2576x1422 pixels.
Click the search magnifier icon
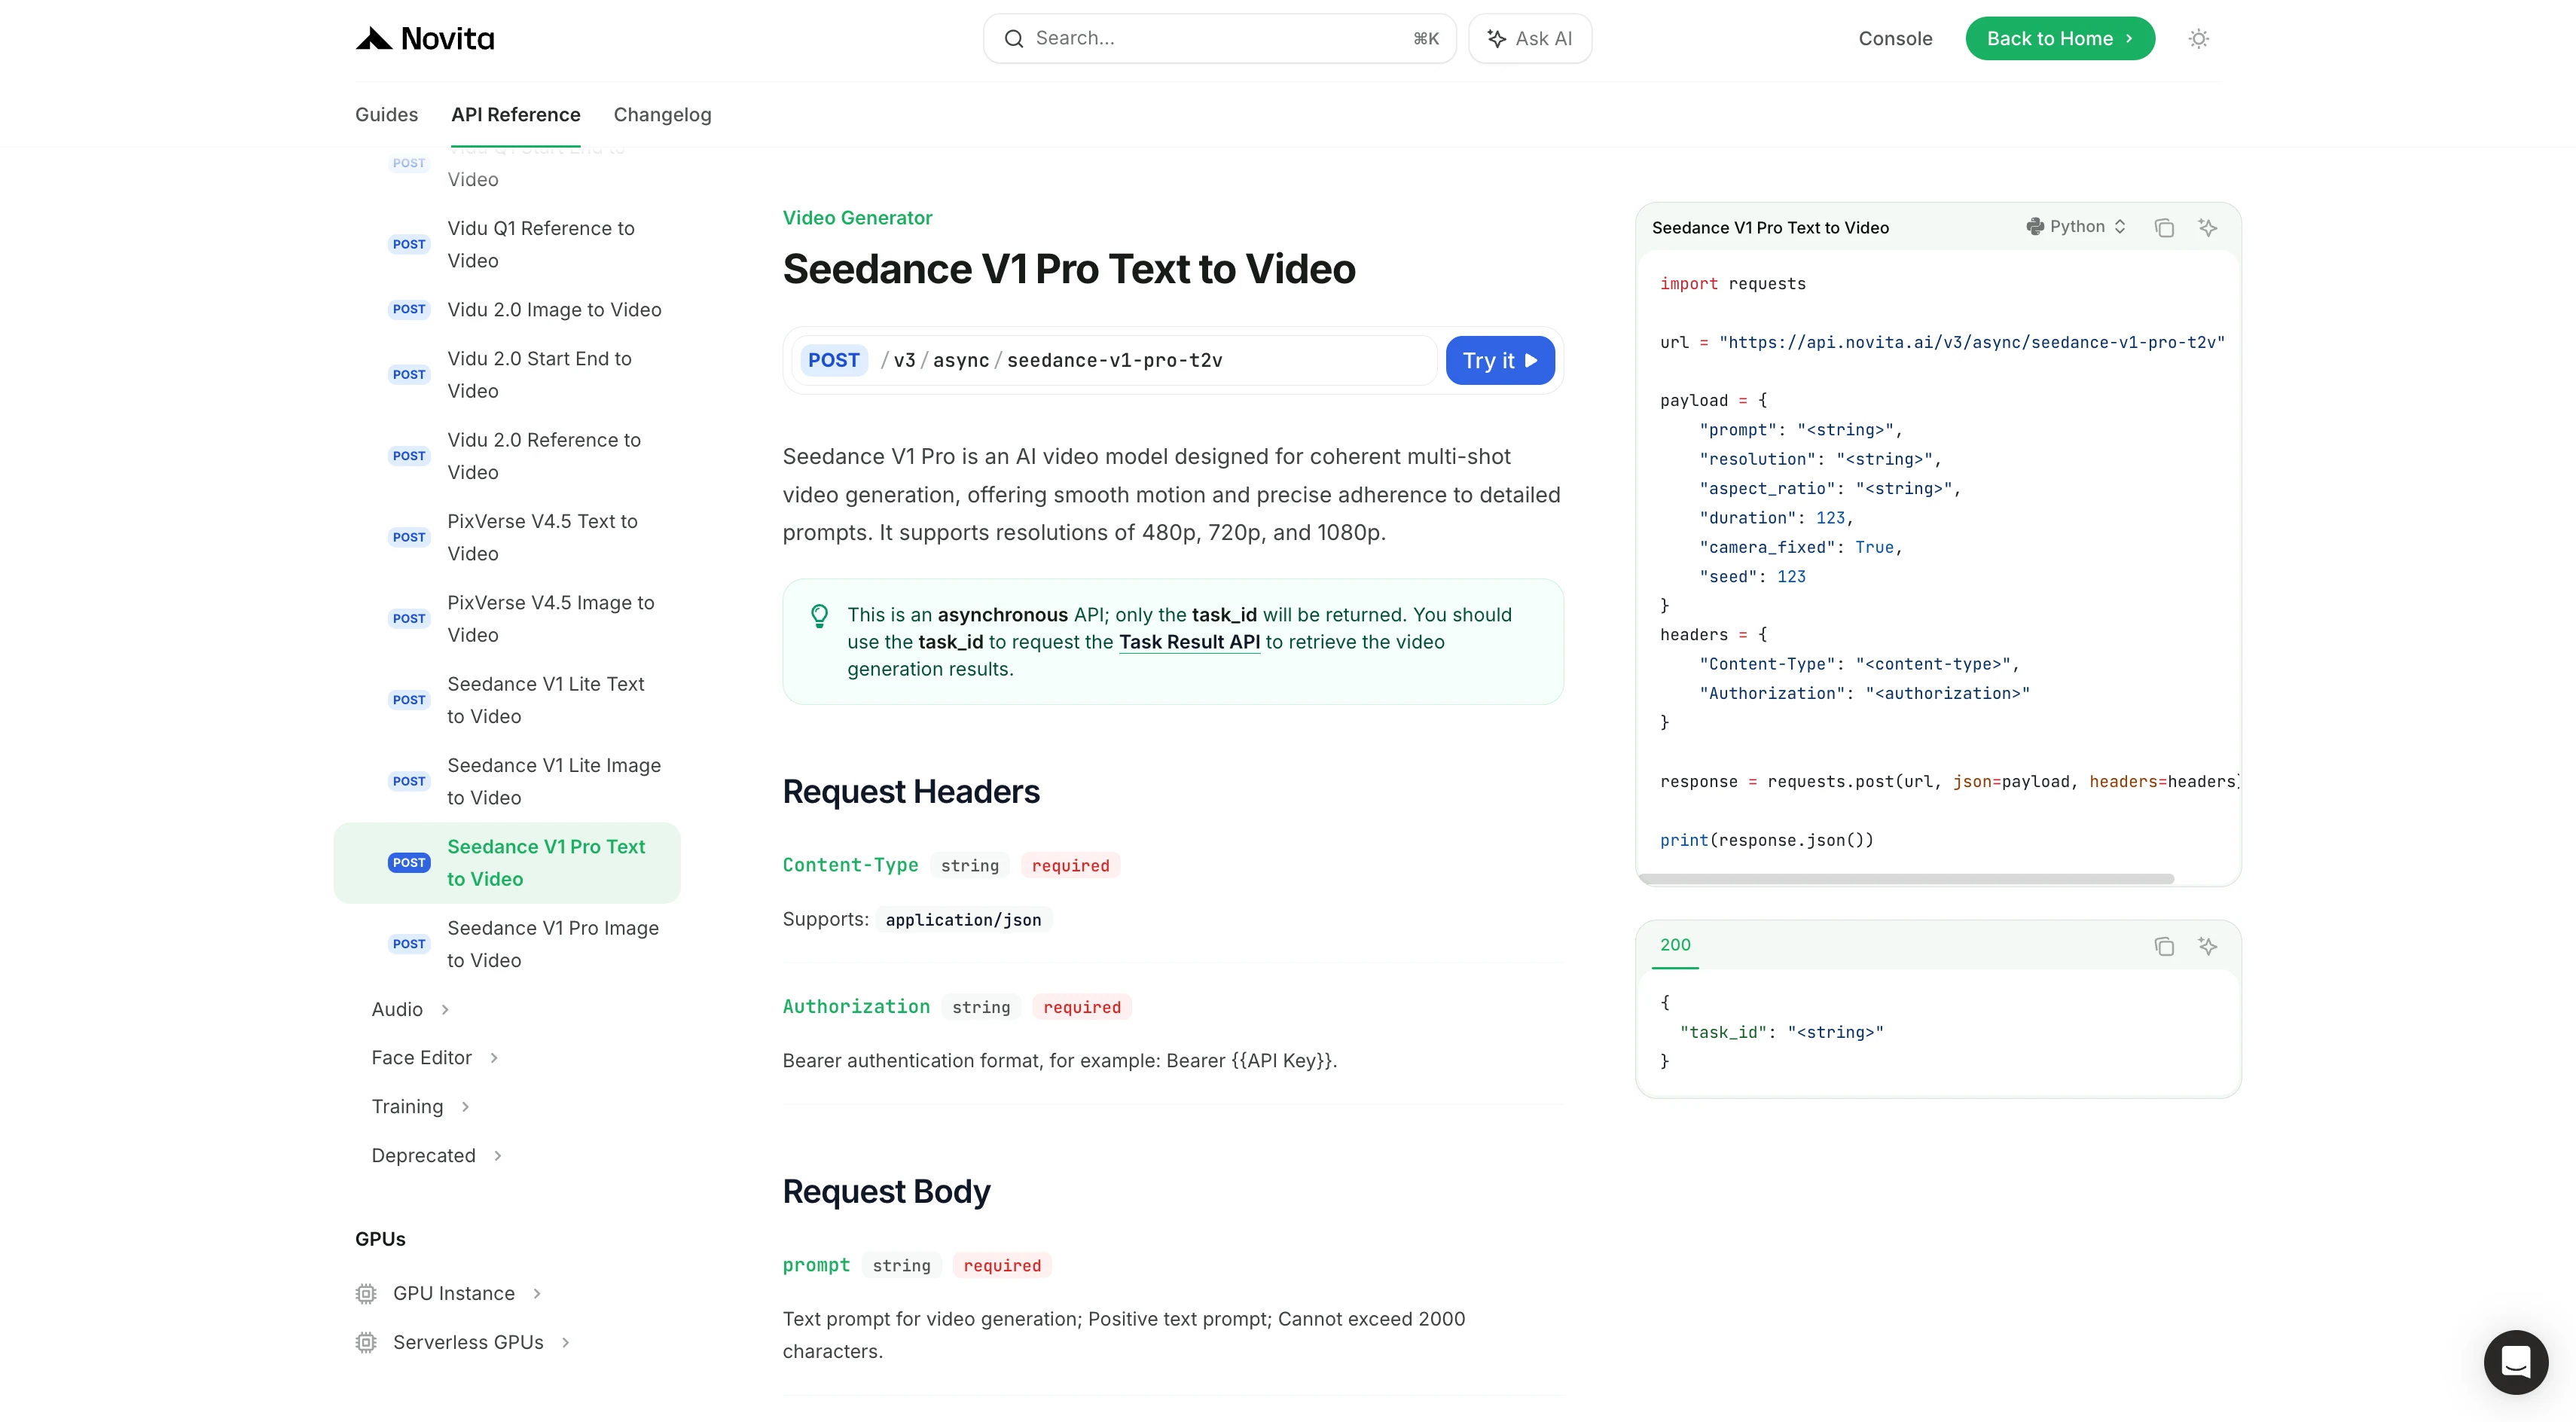[x=1014, y=39]
